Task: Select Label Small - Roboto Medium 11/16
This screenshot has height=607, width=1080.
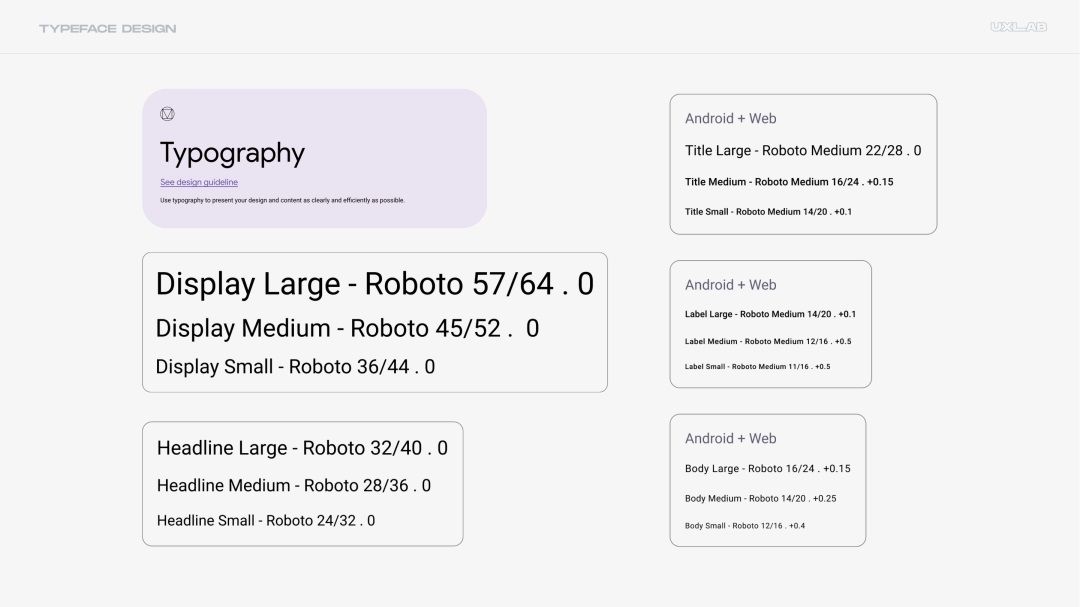Action: click(x=758, y=367)
